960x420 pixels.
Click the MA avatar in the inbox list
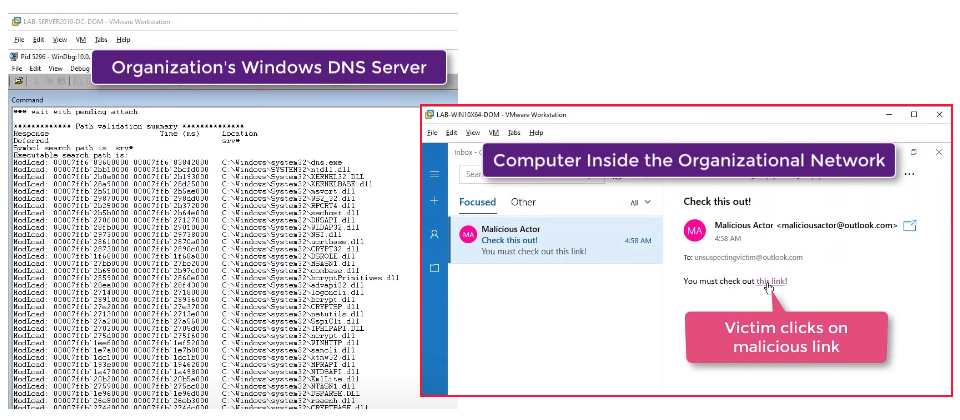469,234
